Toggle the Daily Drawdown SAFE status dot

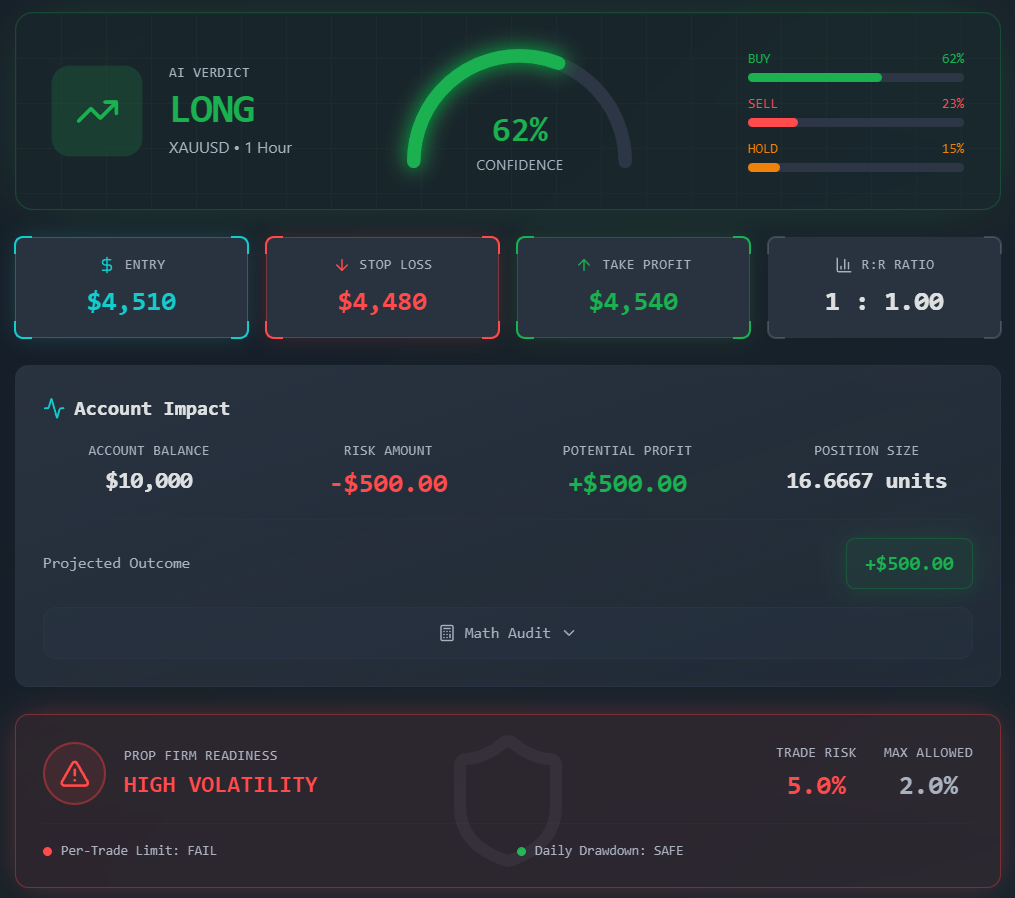pos(521,851)
